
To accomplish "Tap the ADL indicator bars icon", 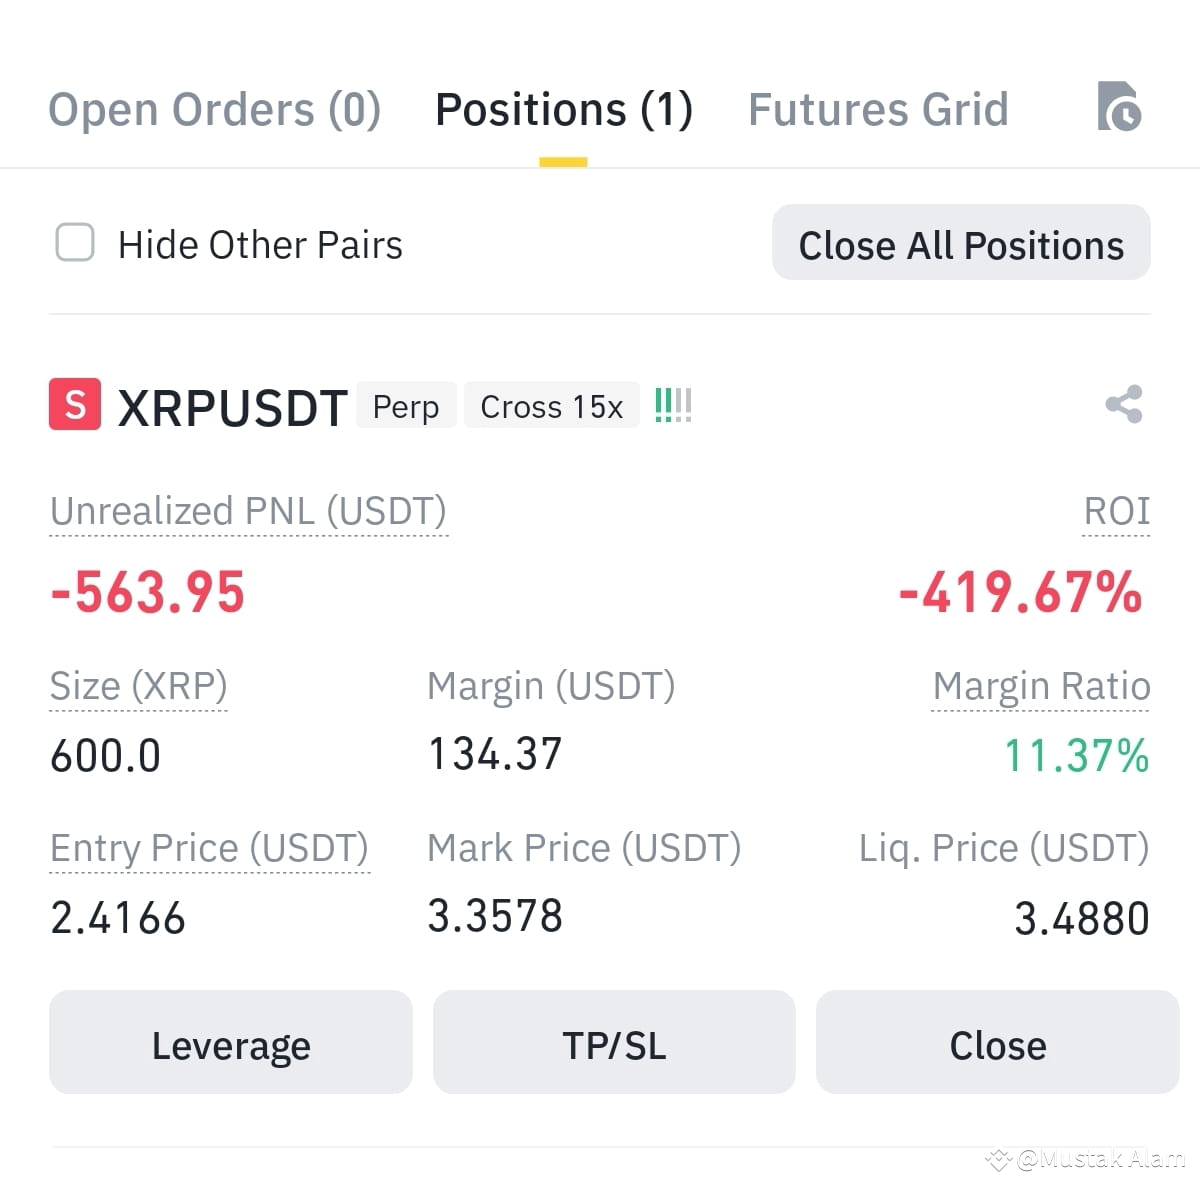I will (673, 405).
